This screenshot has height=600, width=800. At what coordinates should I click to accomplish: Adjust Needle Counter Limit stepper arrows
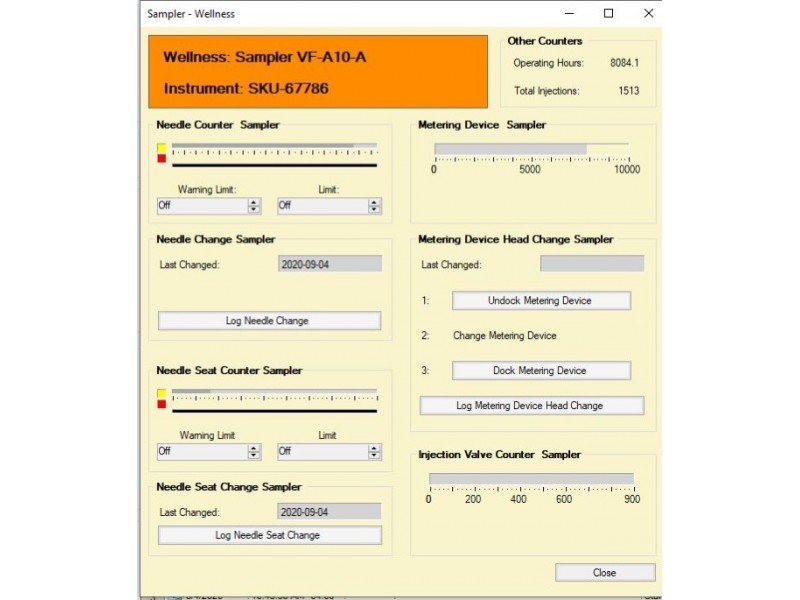pos(374,206)
